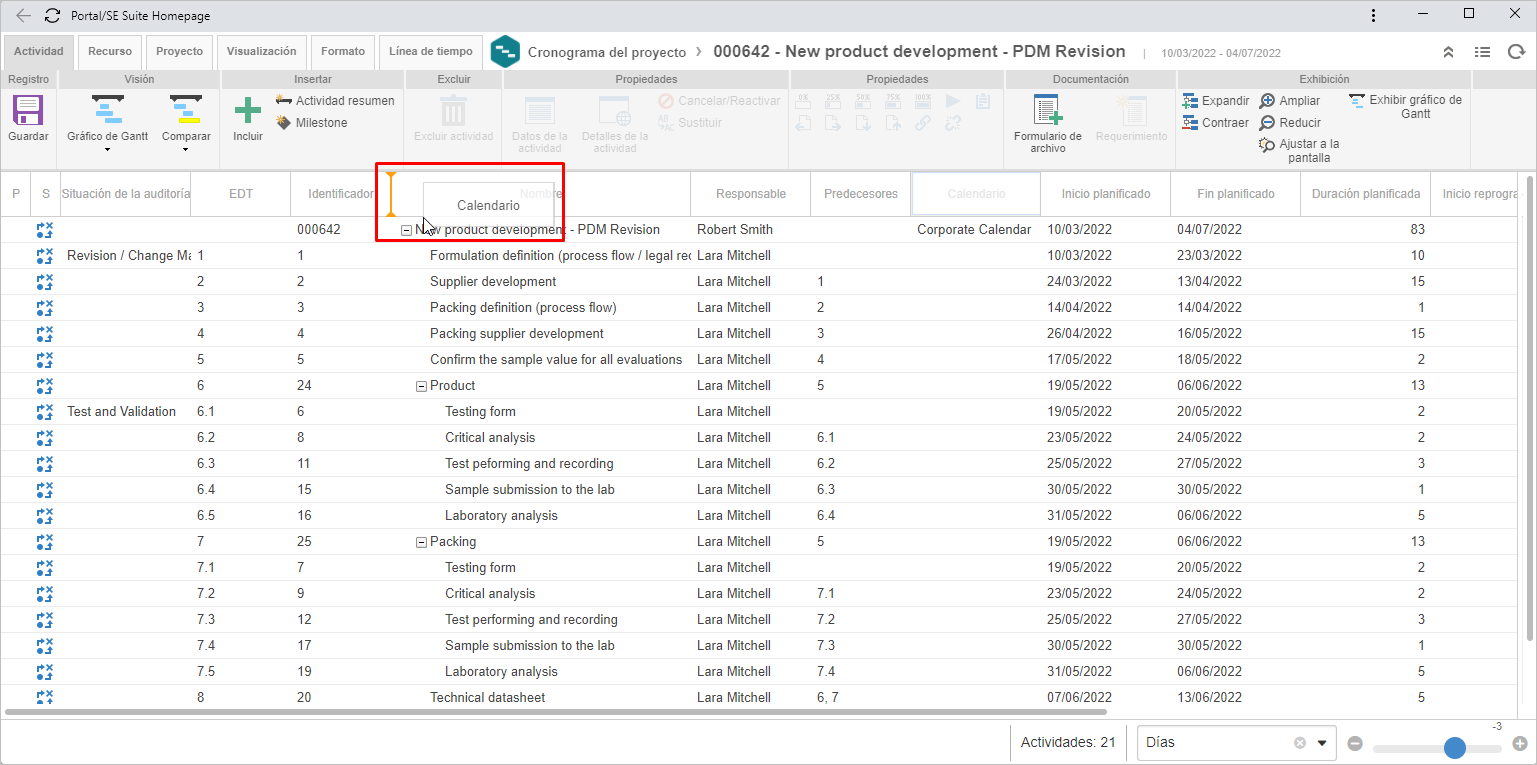Switch to the Formato tab
The image size is (1537, 765).
343,51
